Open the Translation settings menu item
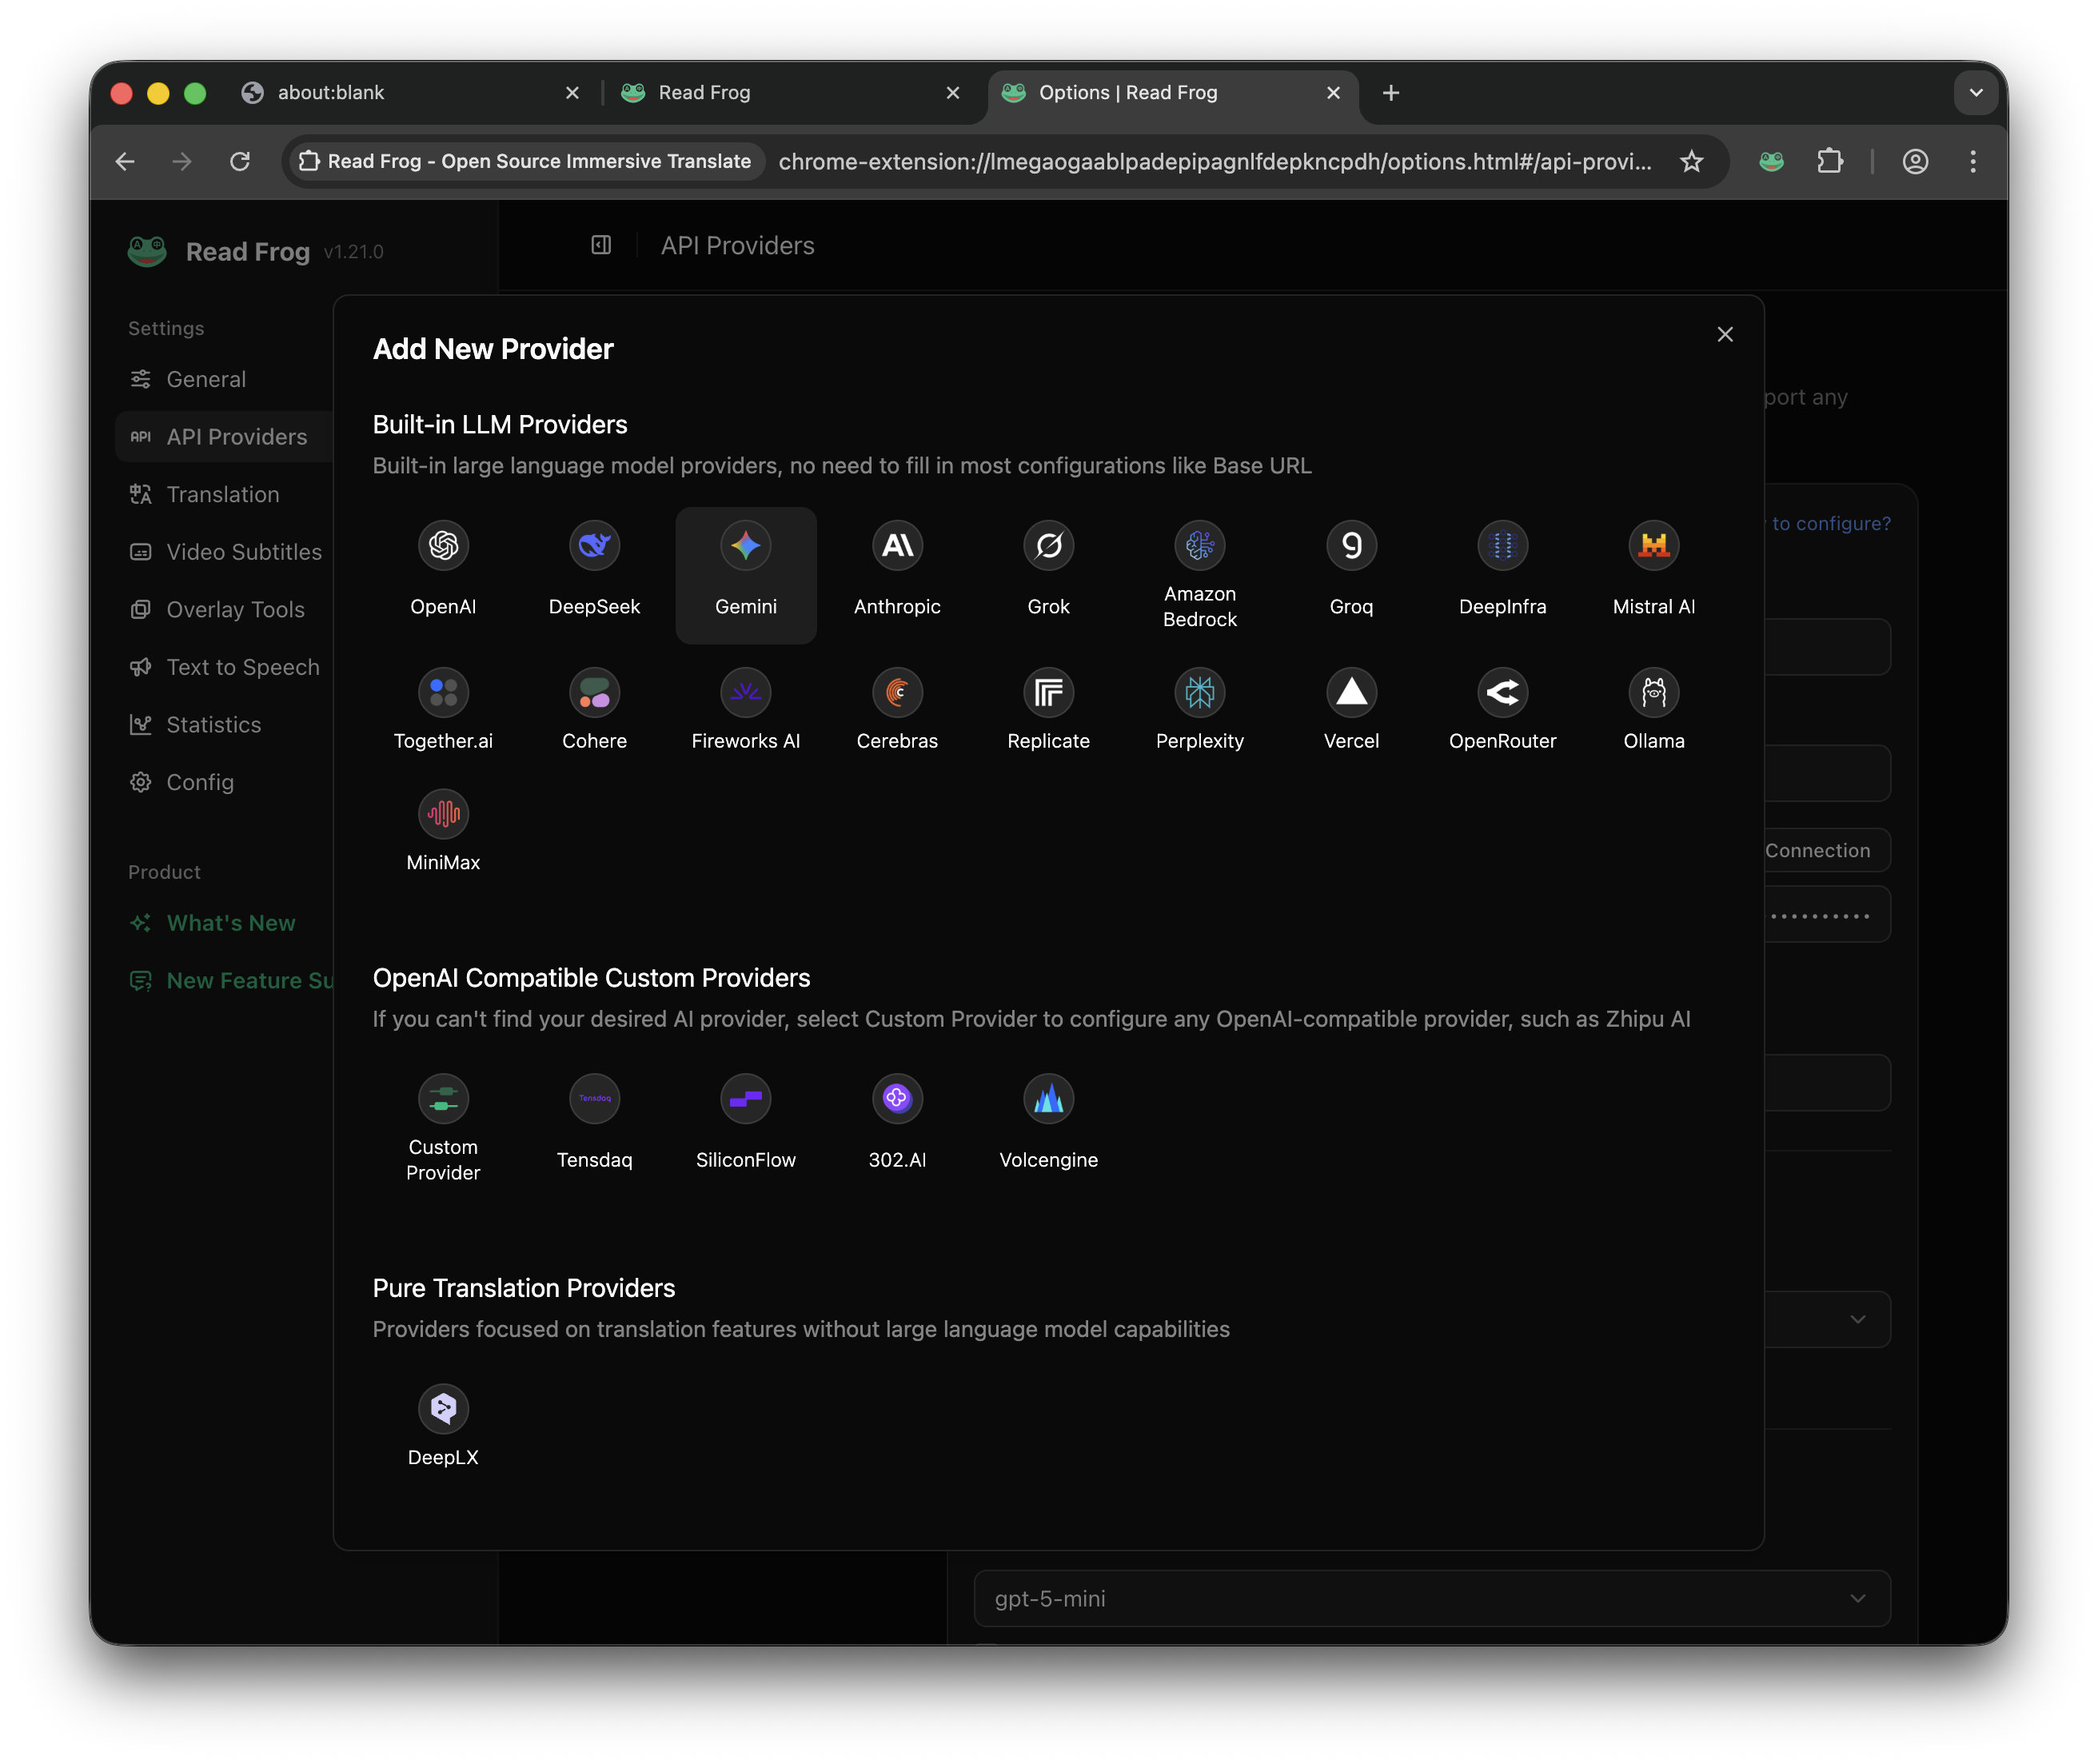This screenshot has height=1764, width=2098. click(x=222, y=495)
